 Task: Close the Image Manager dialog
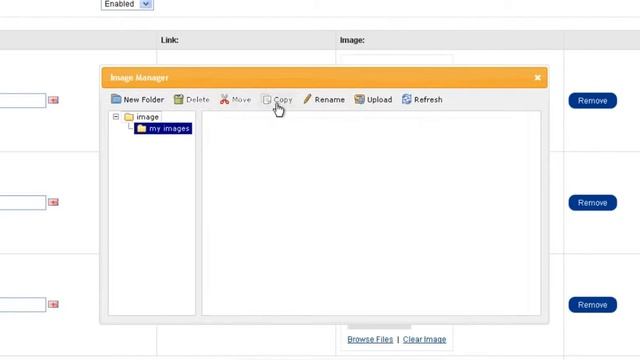tap(538, 78)
